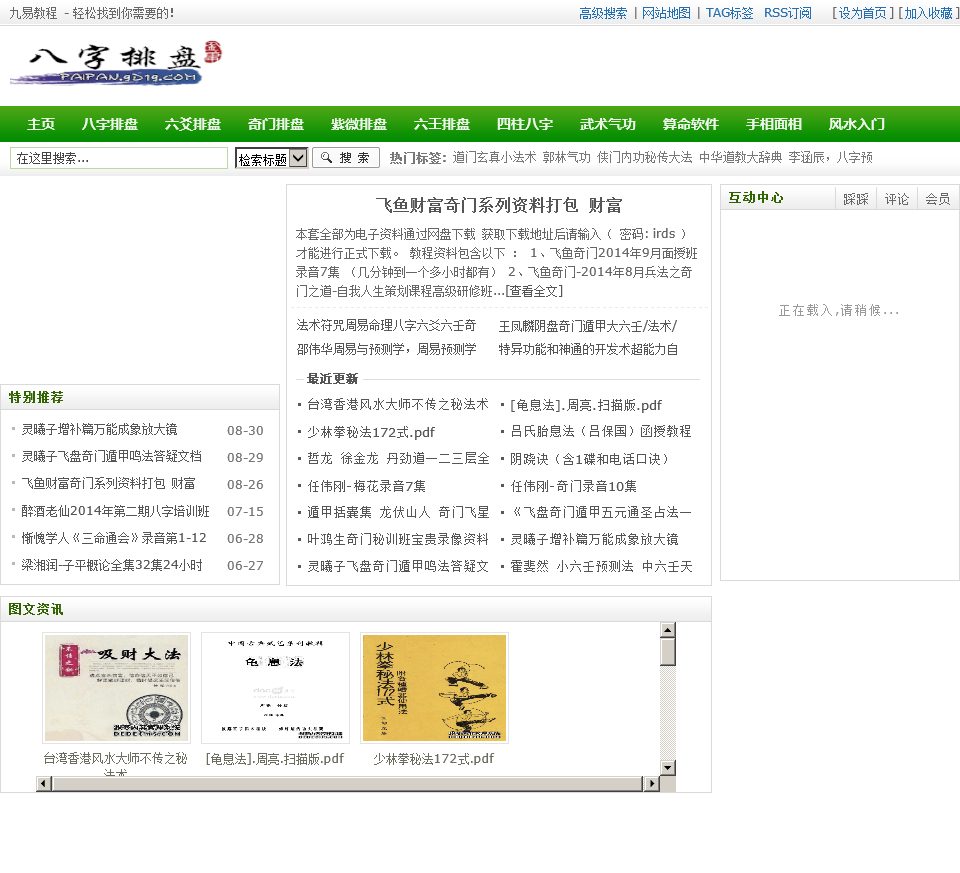Click hot tag 郭林气功
The width and height of the screenshot is (960, 873).
tap(566, 158)
